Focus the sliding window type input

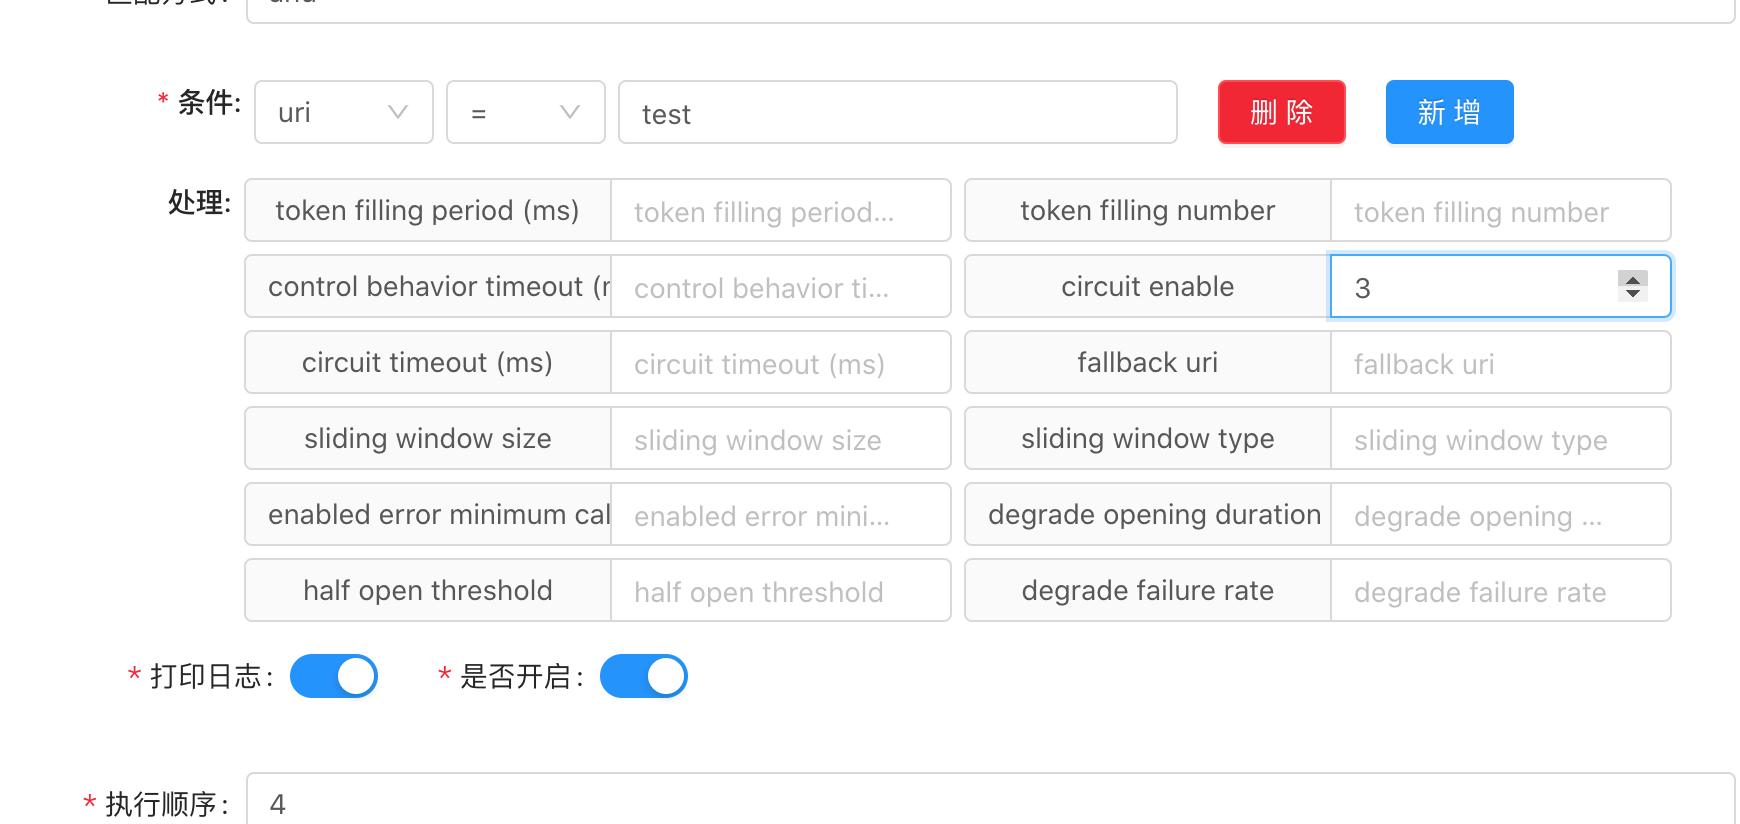point(1501,438)
